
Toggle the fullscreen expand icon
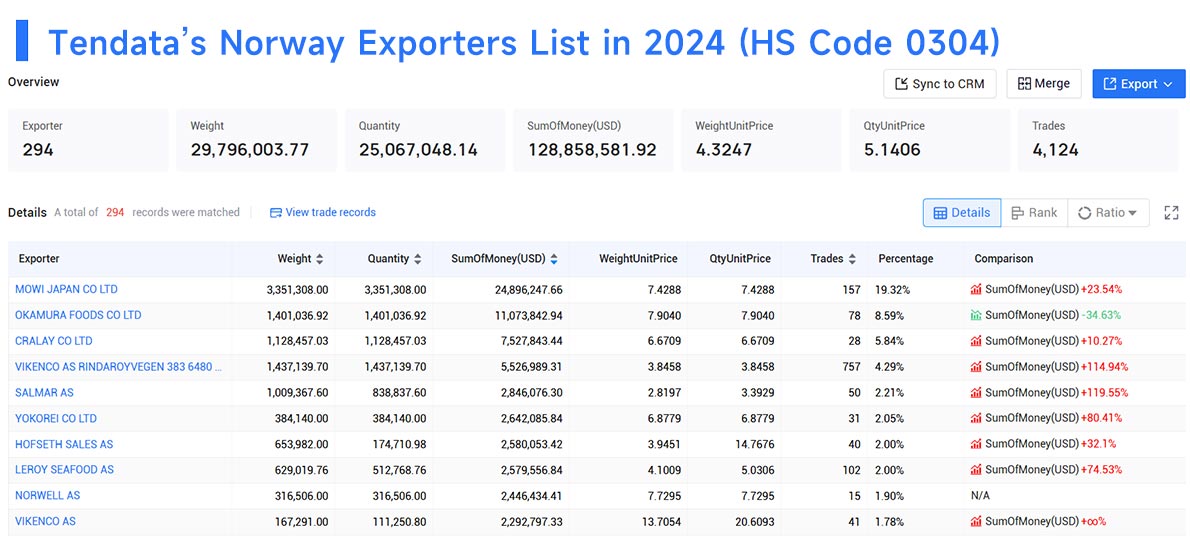[x=1171, y=213]
